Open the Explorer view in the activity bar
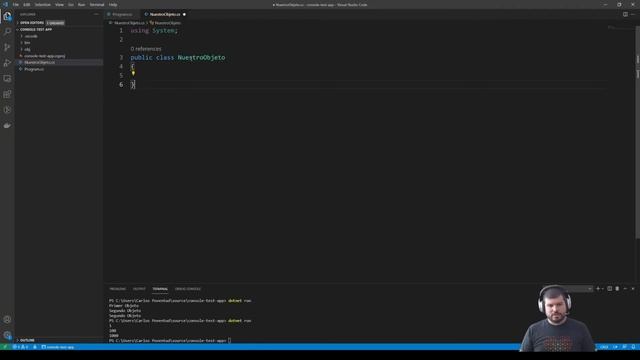Viewport: 640px width, 360px height. 7,16
